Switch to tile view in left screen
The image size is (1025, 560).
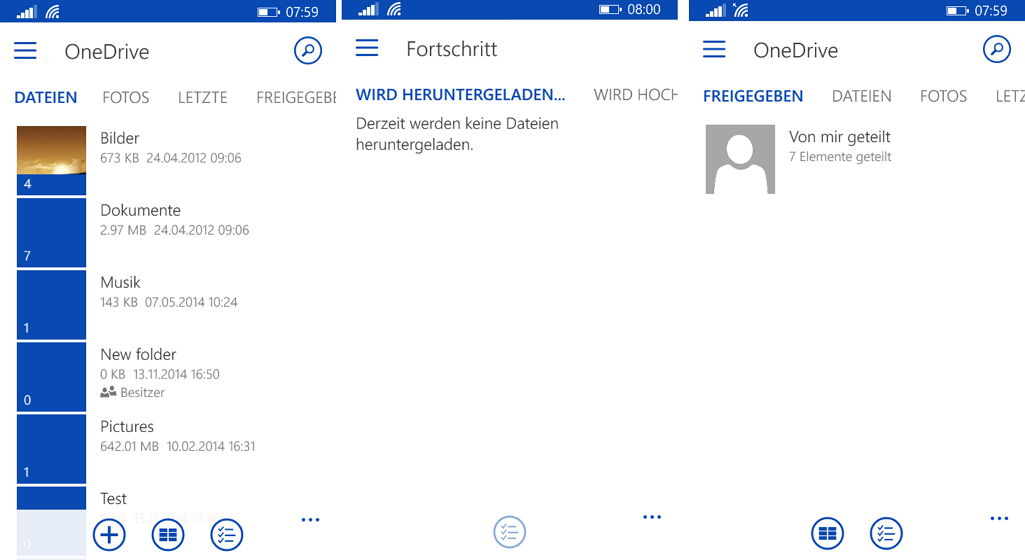pyautogui.click(x=168, y=535)
